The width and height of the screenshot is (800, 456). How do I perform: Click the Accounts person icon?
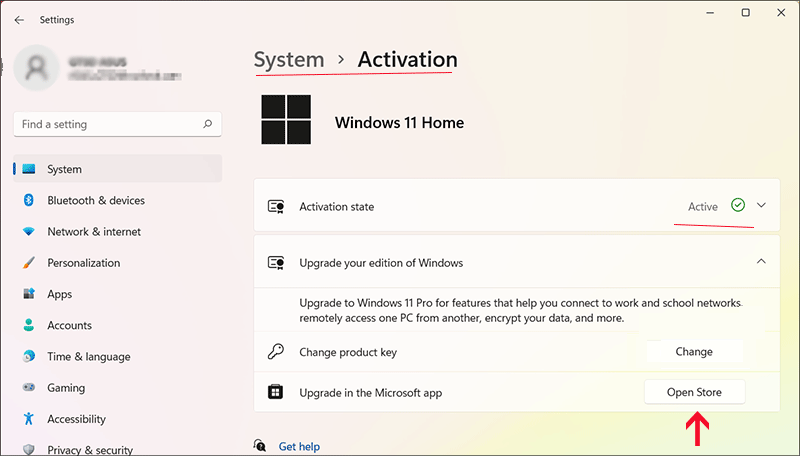pos(29,325)
